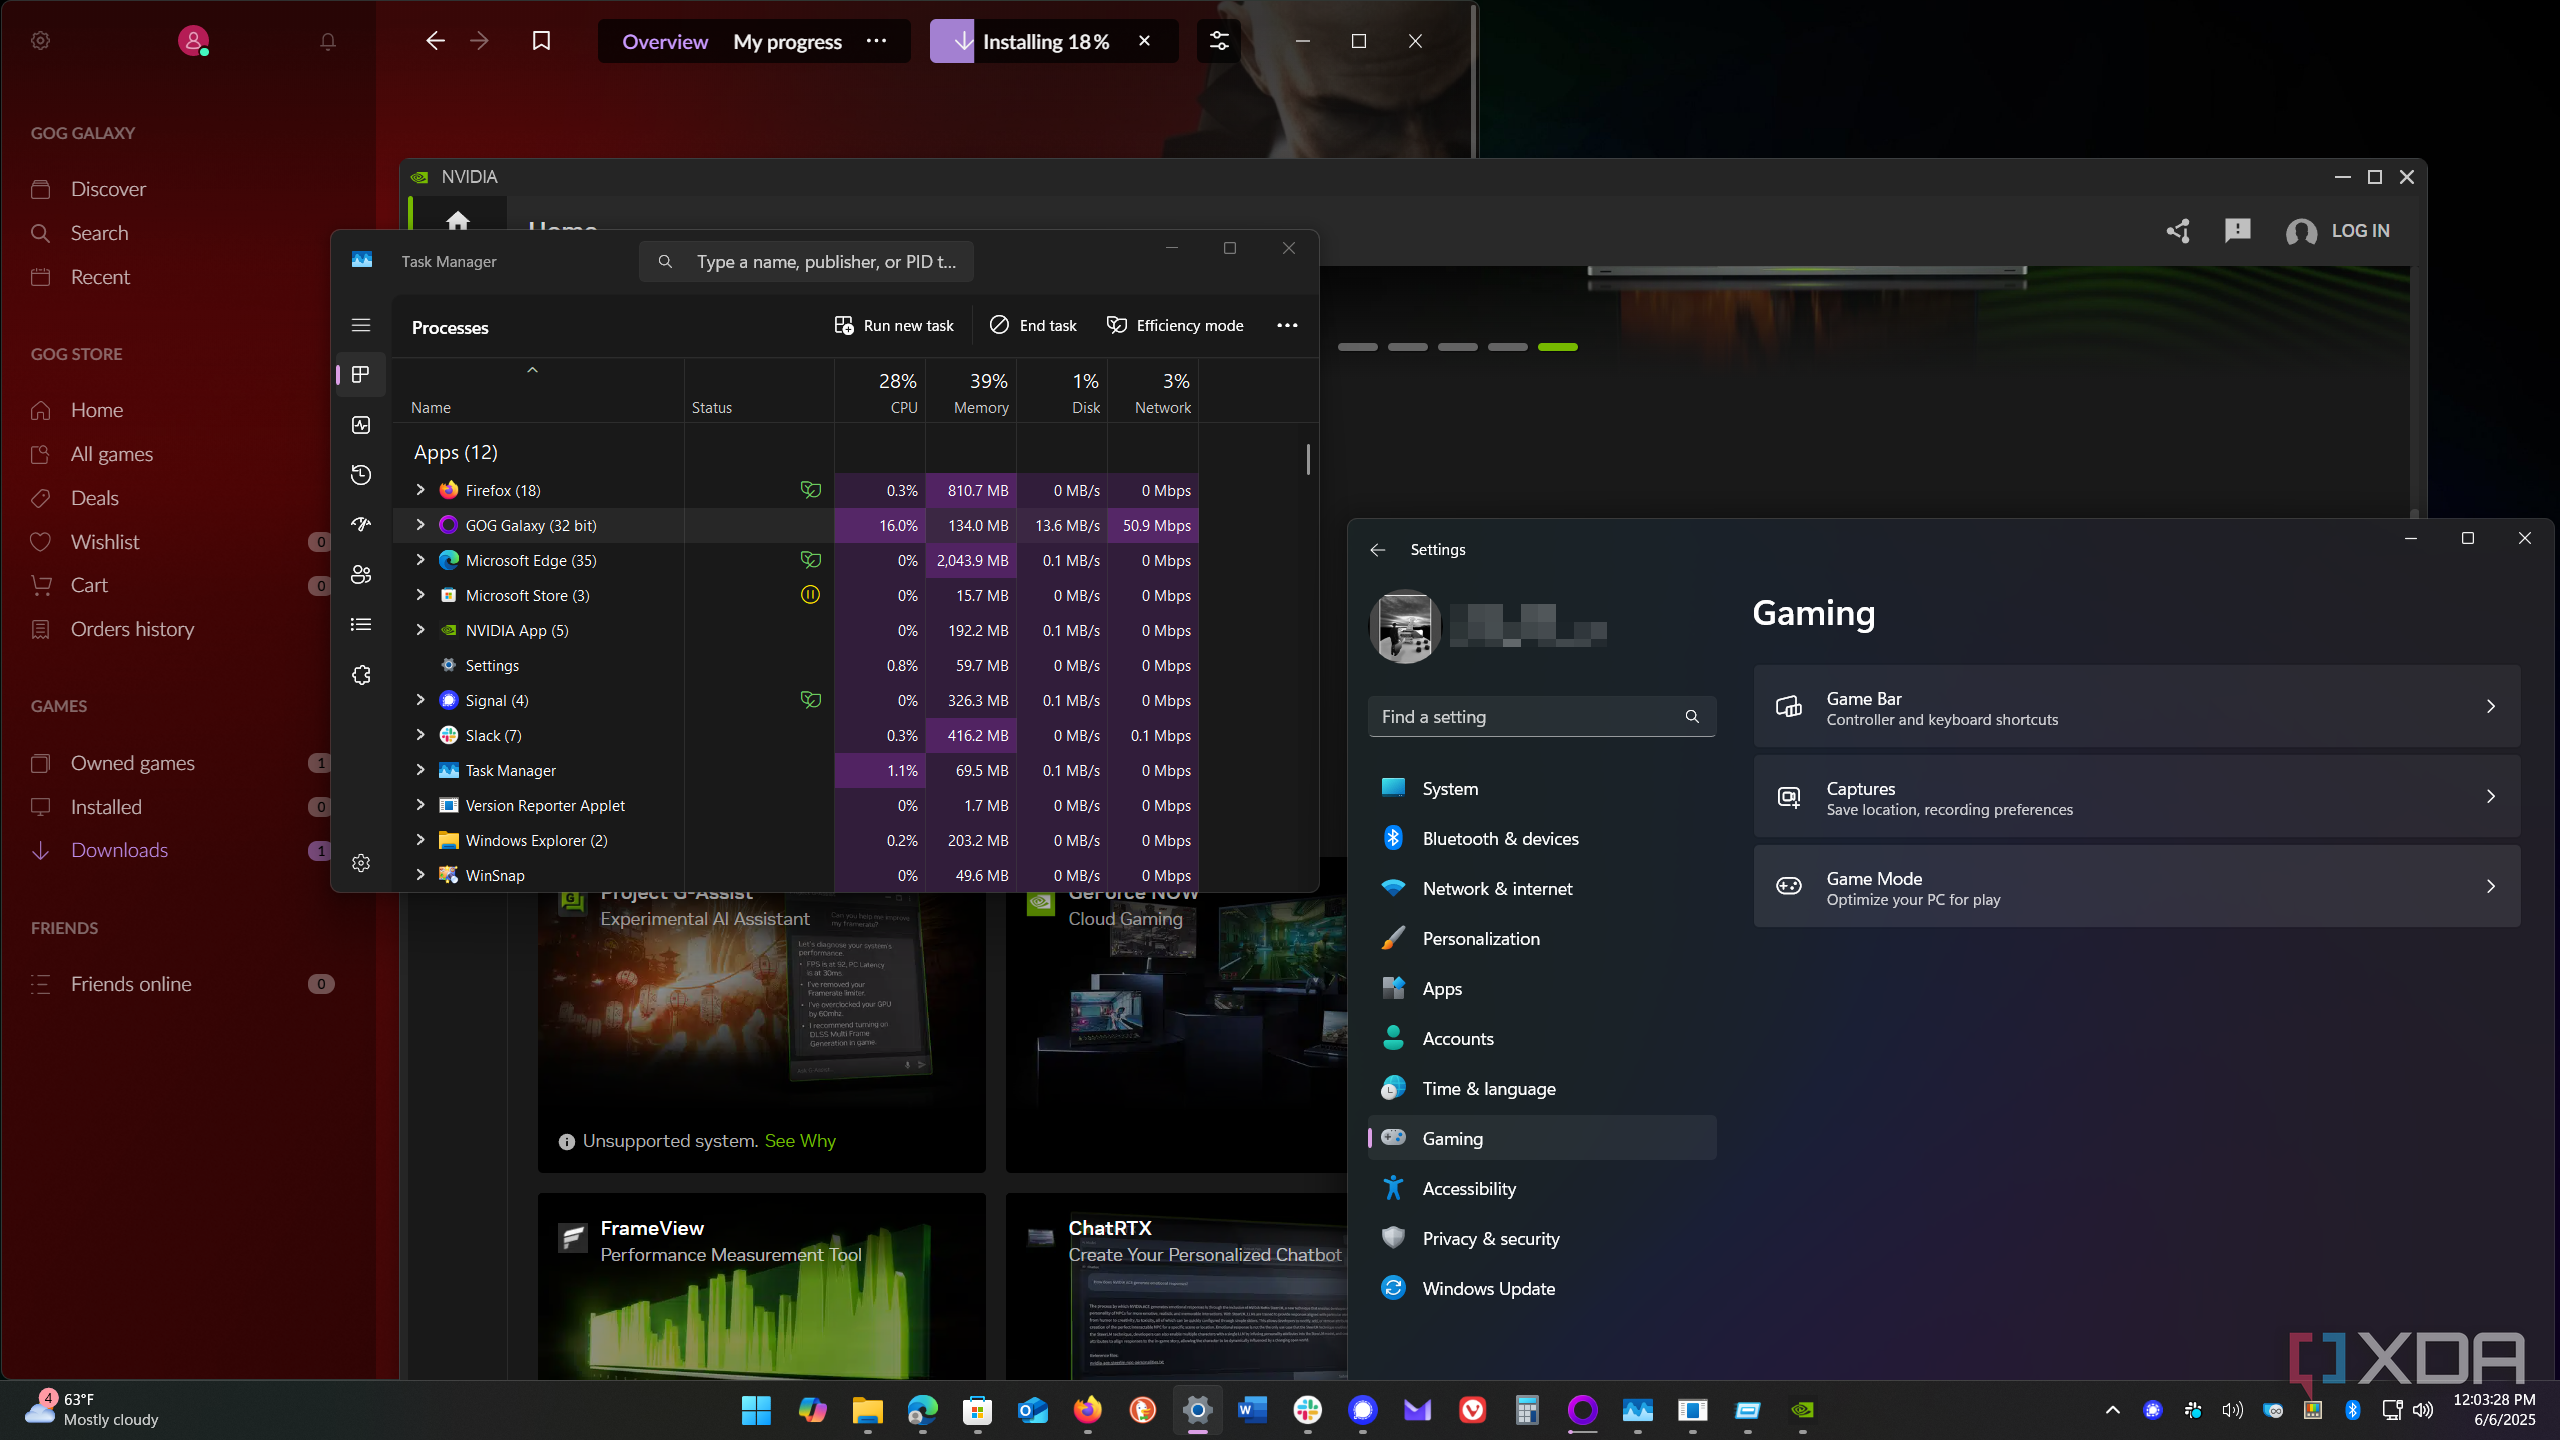
Task: Click GOG Galaxy bookmark icon
Action: 541,41
